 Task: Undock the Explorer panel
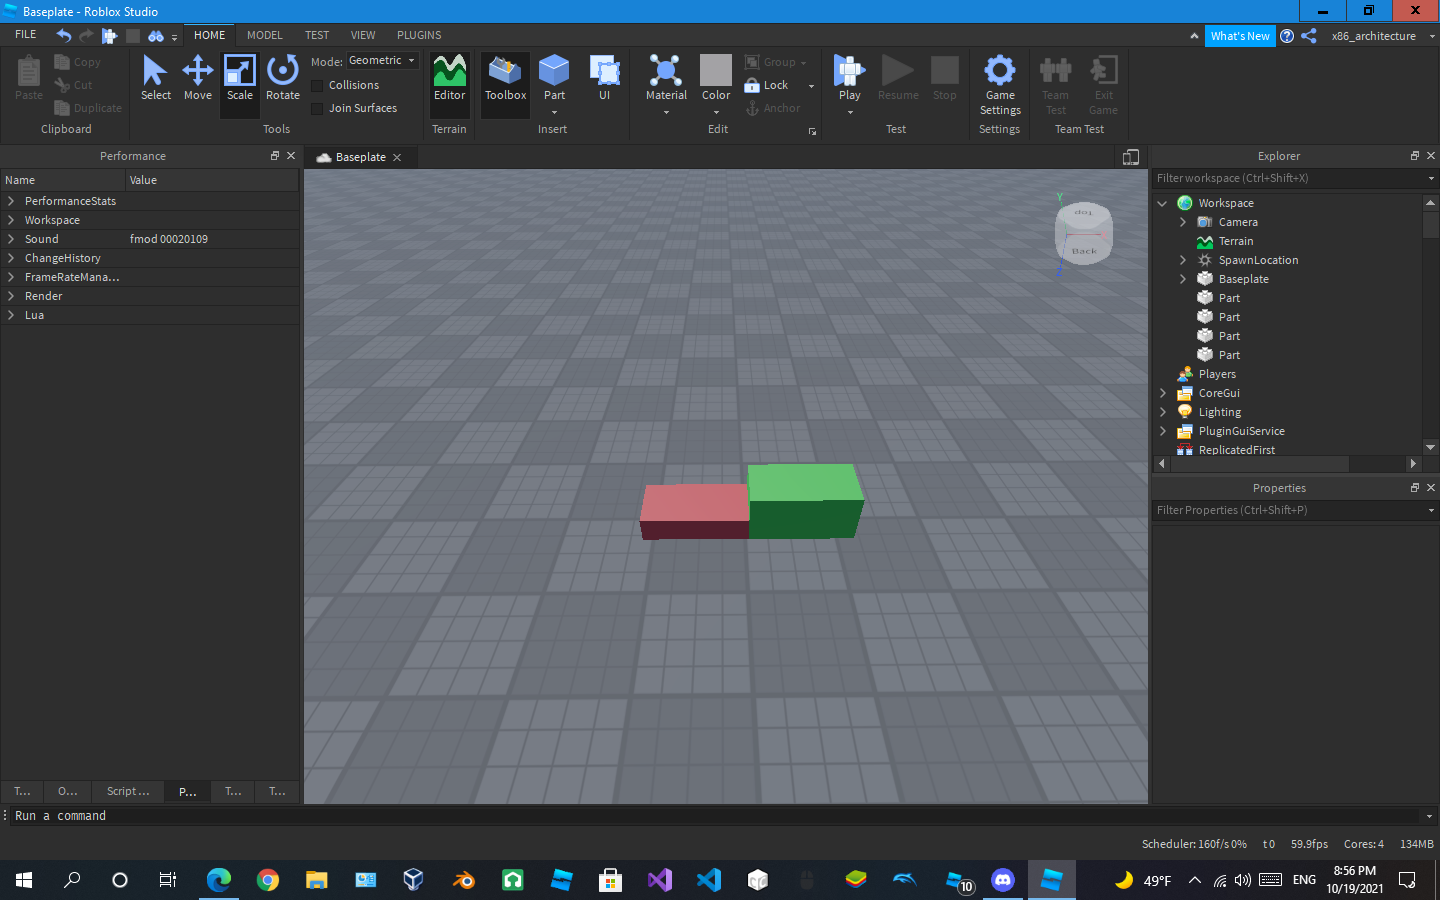pos(1414,156)
